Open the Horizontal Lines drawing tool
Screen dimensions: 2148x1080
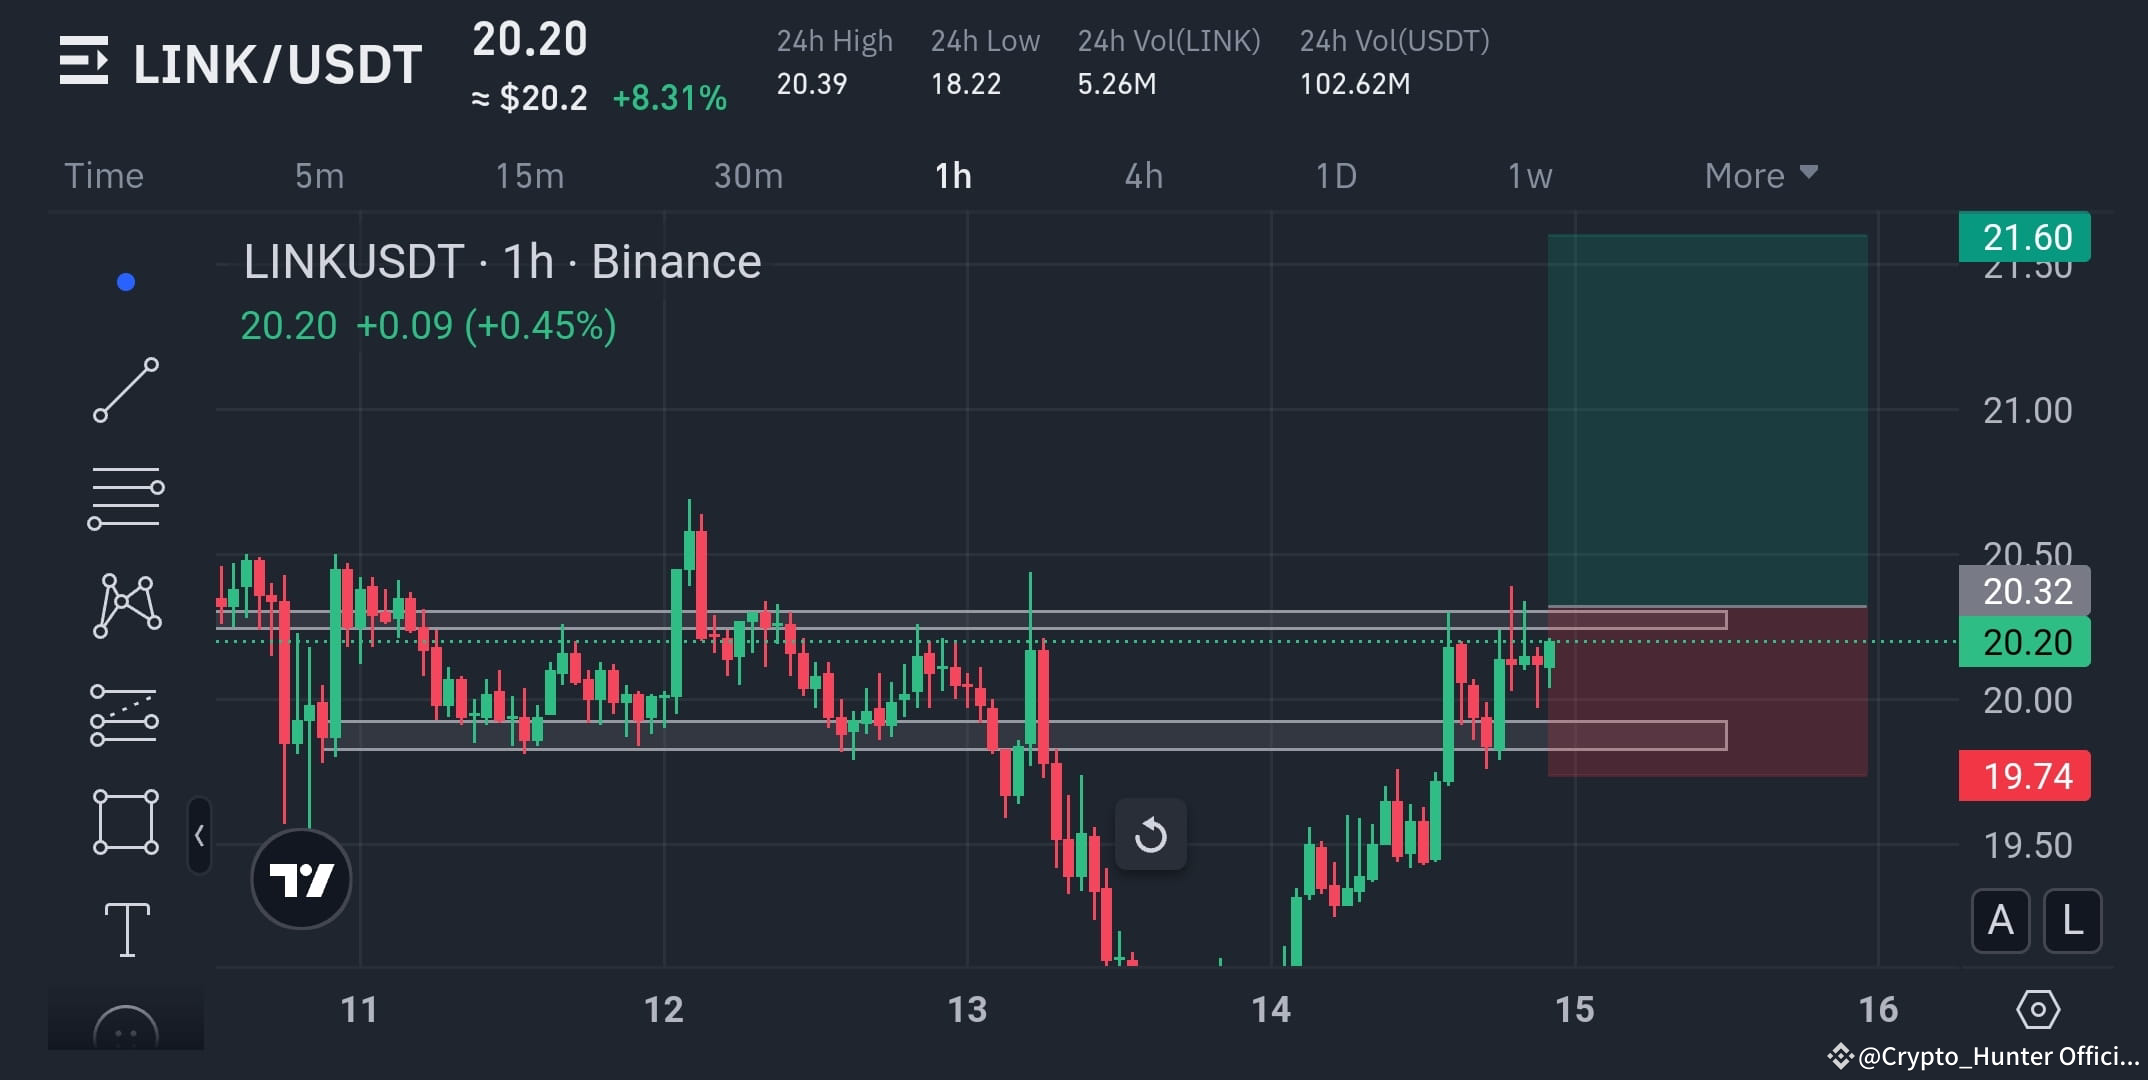pos(127,497)
